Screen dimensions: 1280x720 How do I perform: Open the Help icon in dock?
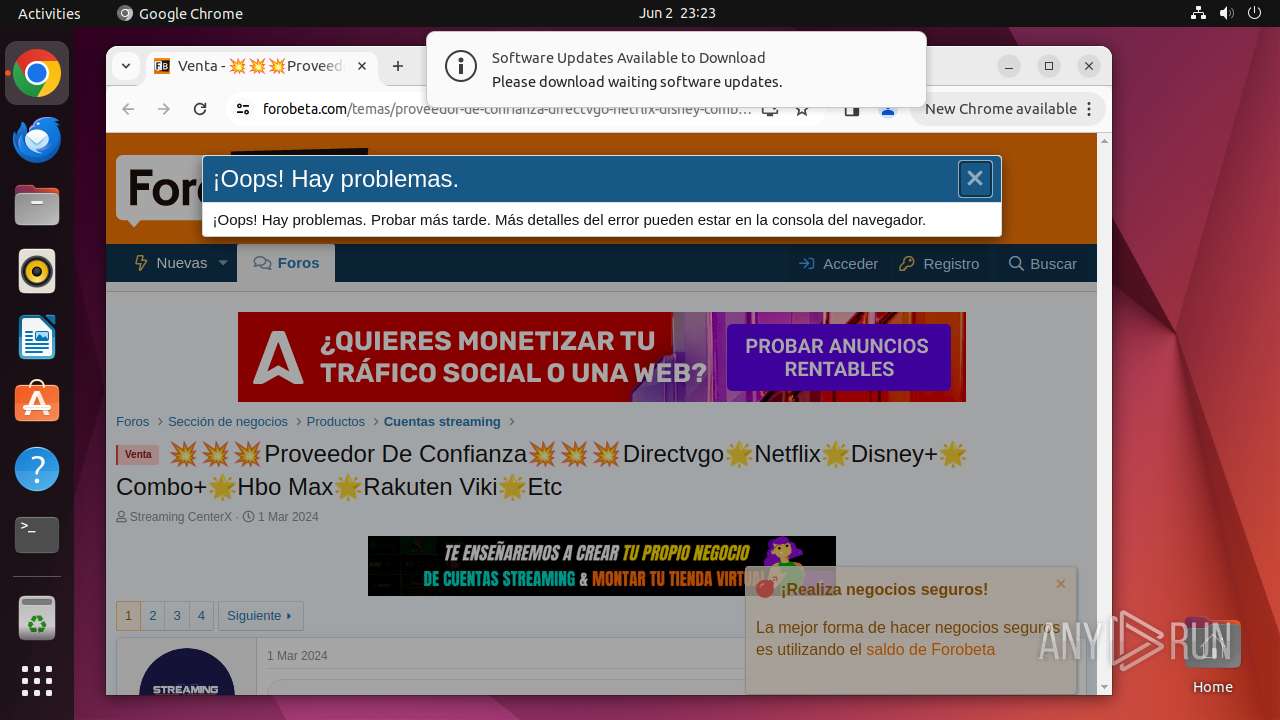(x=37, y=469)
